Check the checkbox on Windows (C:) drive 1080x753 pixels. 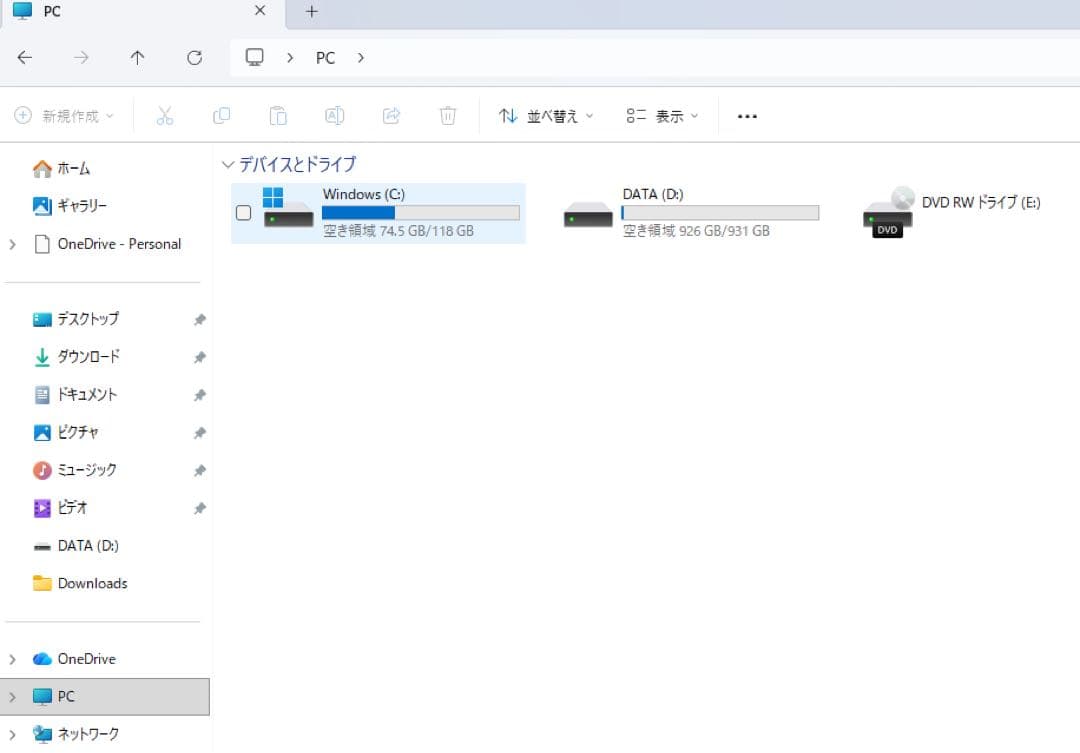pyautogui.click(x=243, y=212)
